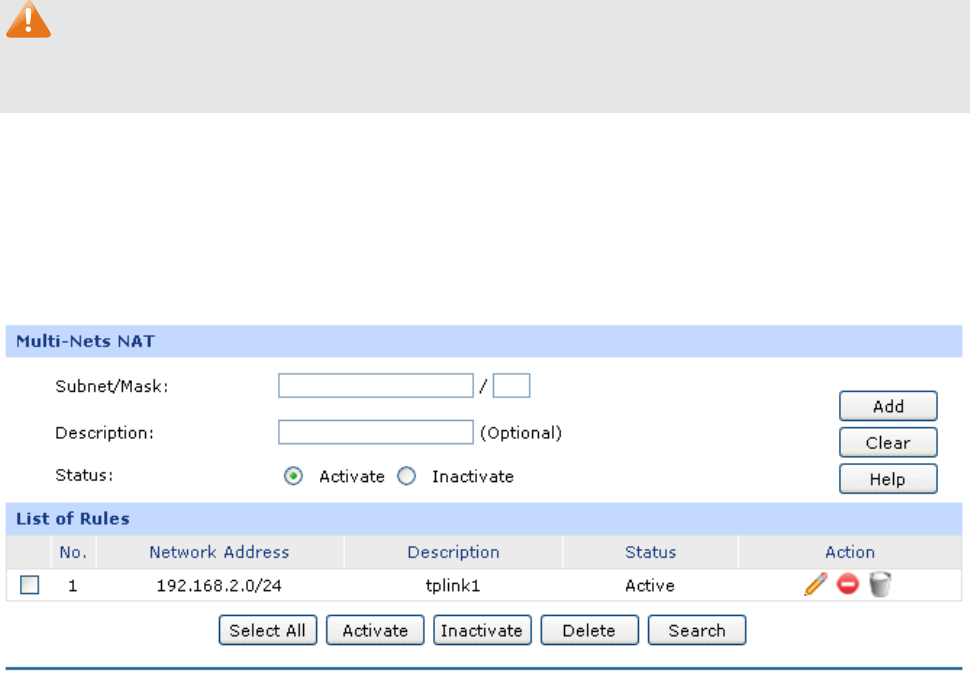Click the Clear button

click(888, 443)
